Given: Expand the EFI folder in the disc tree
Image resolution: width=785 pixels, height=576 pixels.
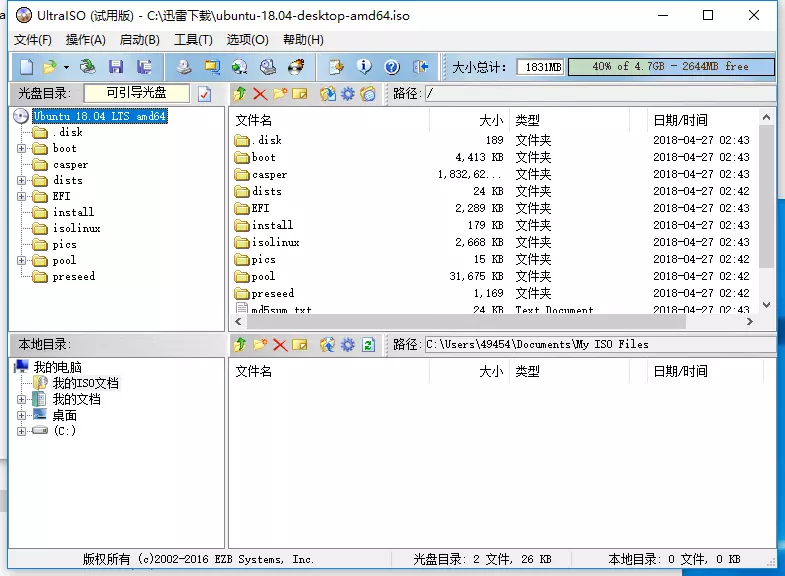Looking at the screenshot, I should pyautogui.click(x=21, y=196).
